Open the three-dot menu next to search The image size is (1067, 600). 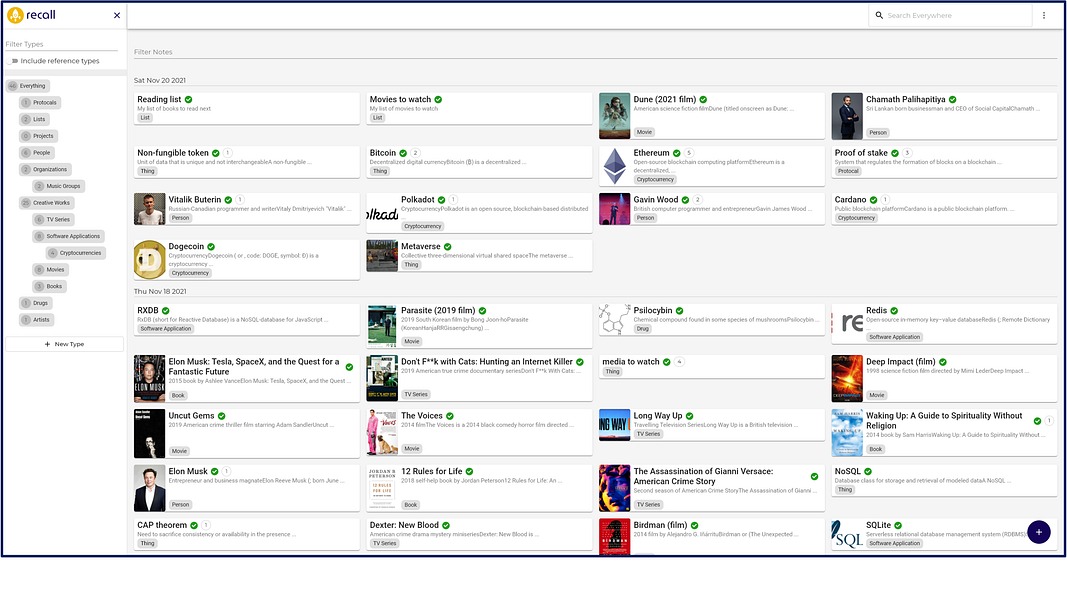(1044, 15)
